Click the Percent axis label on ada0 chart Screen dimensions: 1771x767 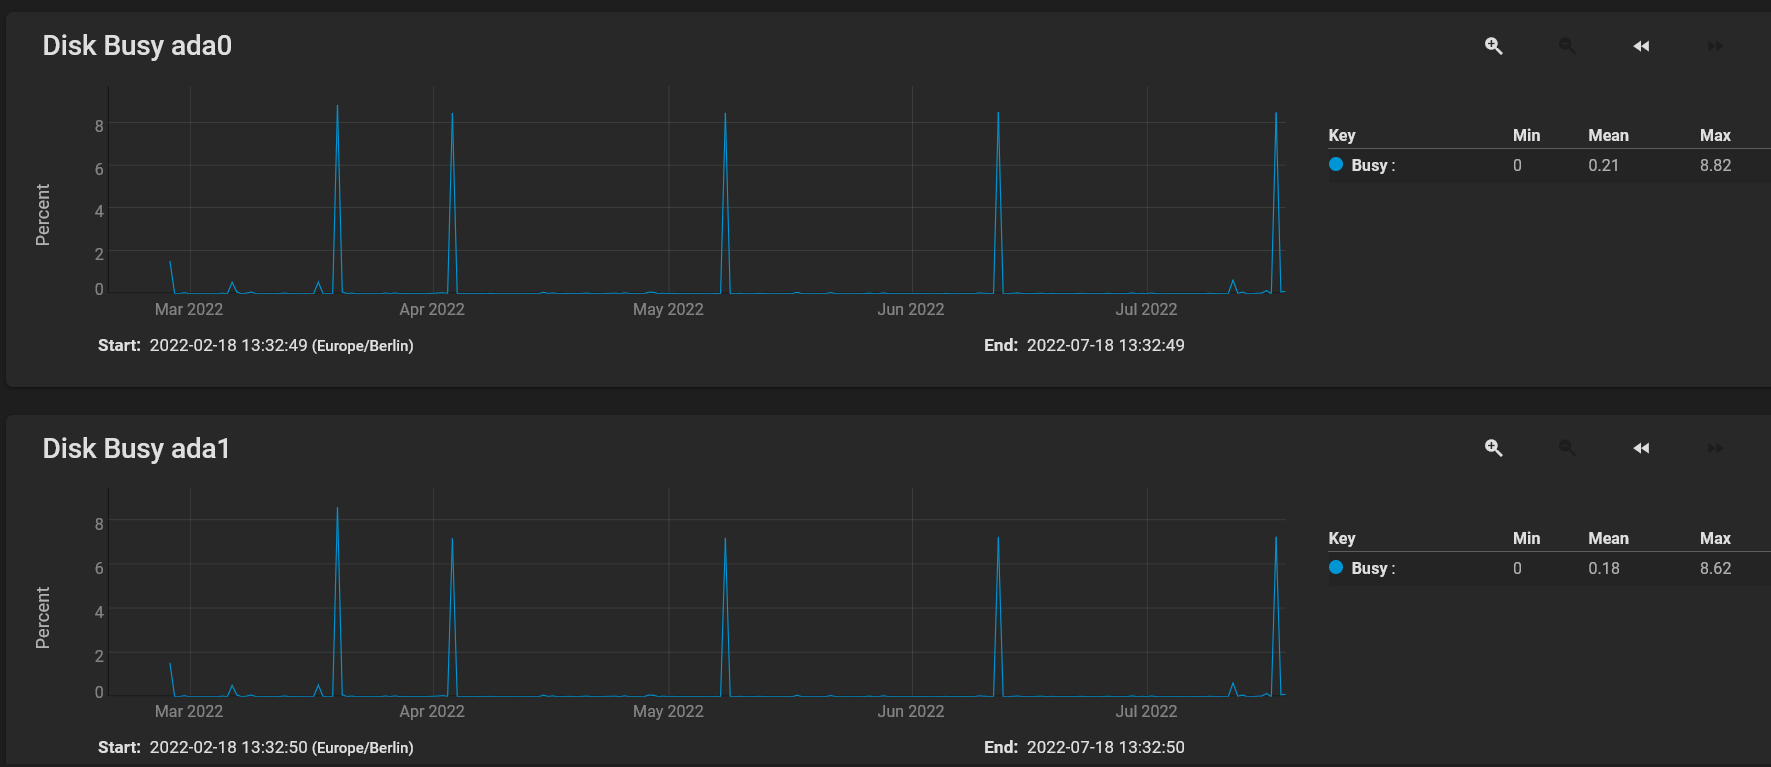tap(43, 214)
